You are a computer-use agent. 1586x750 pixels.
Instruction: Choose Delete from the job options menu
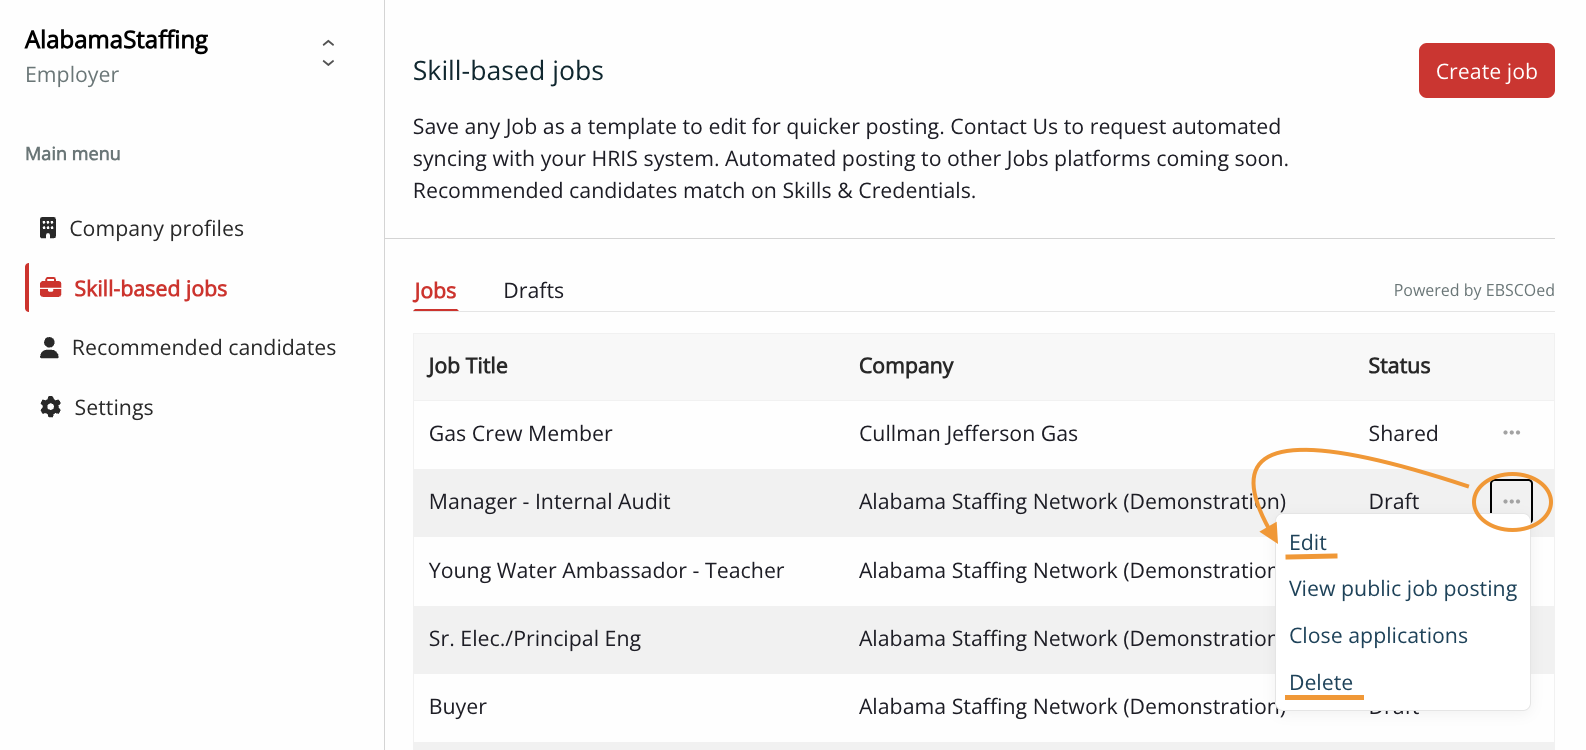point(1320,683)
